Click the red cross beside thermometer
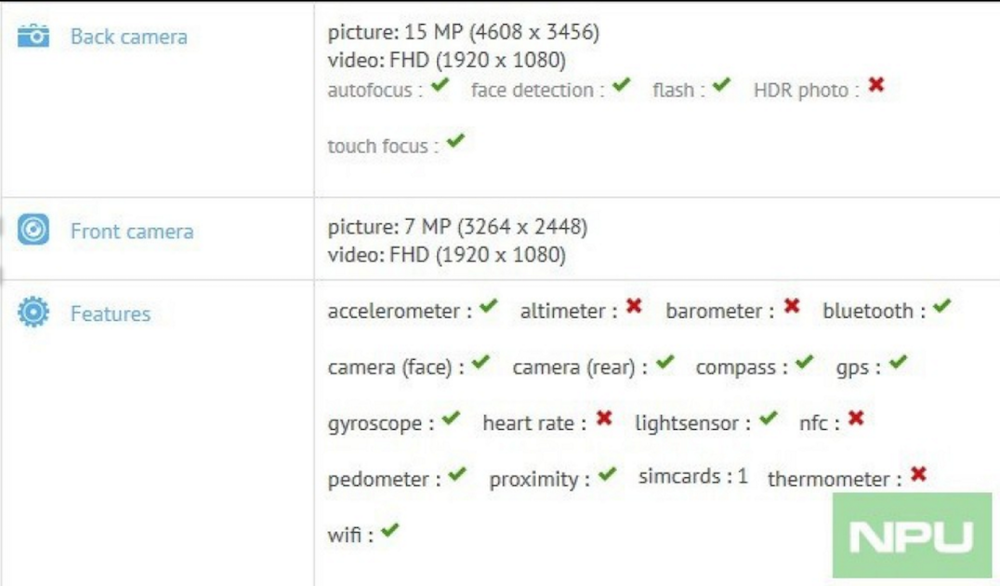The image size is (1000, 586). [917, 475]
